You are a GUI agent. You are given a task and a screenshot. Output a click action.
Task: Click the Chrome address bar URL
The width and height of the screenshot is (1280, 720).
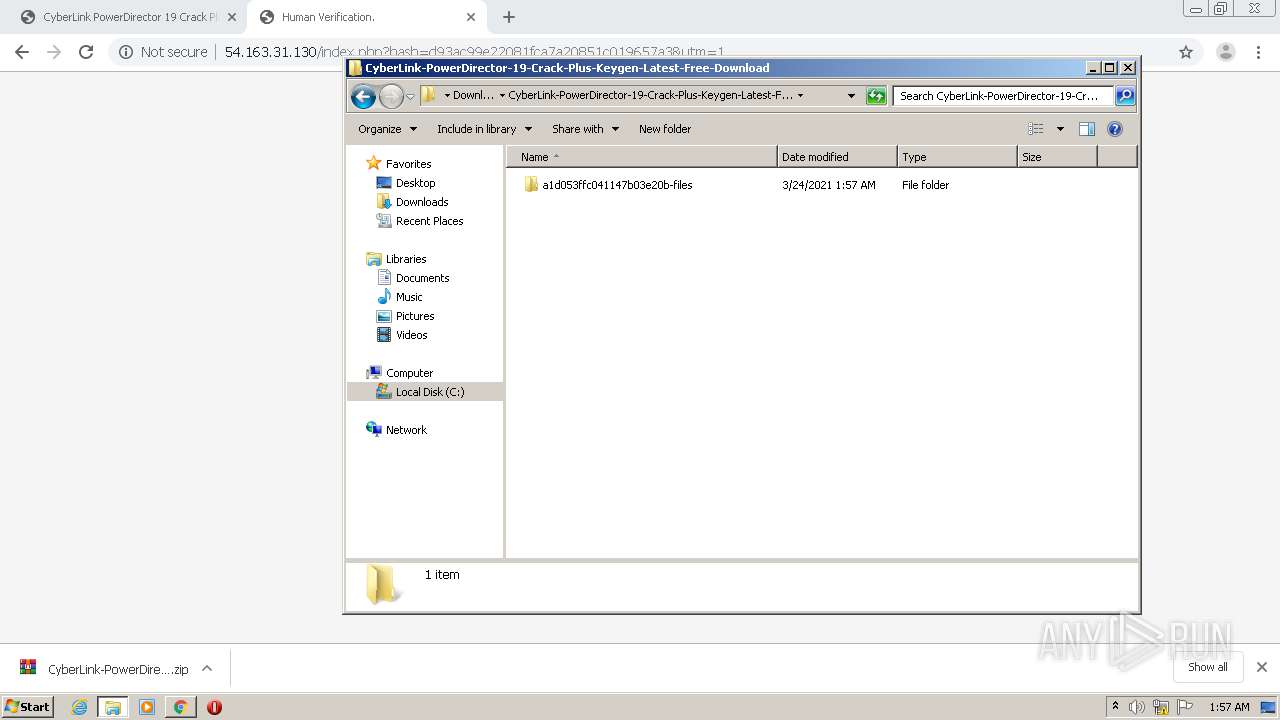(x=474, y=52)
